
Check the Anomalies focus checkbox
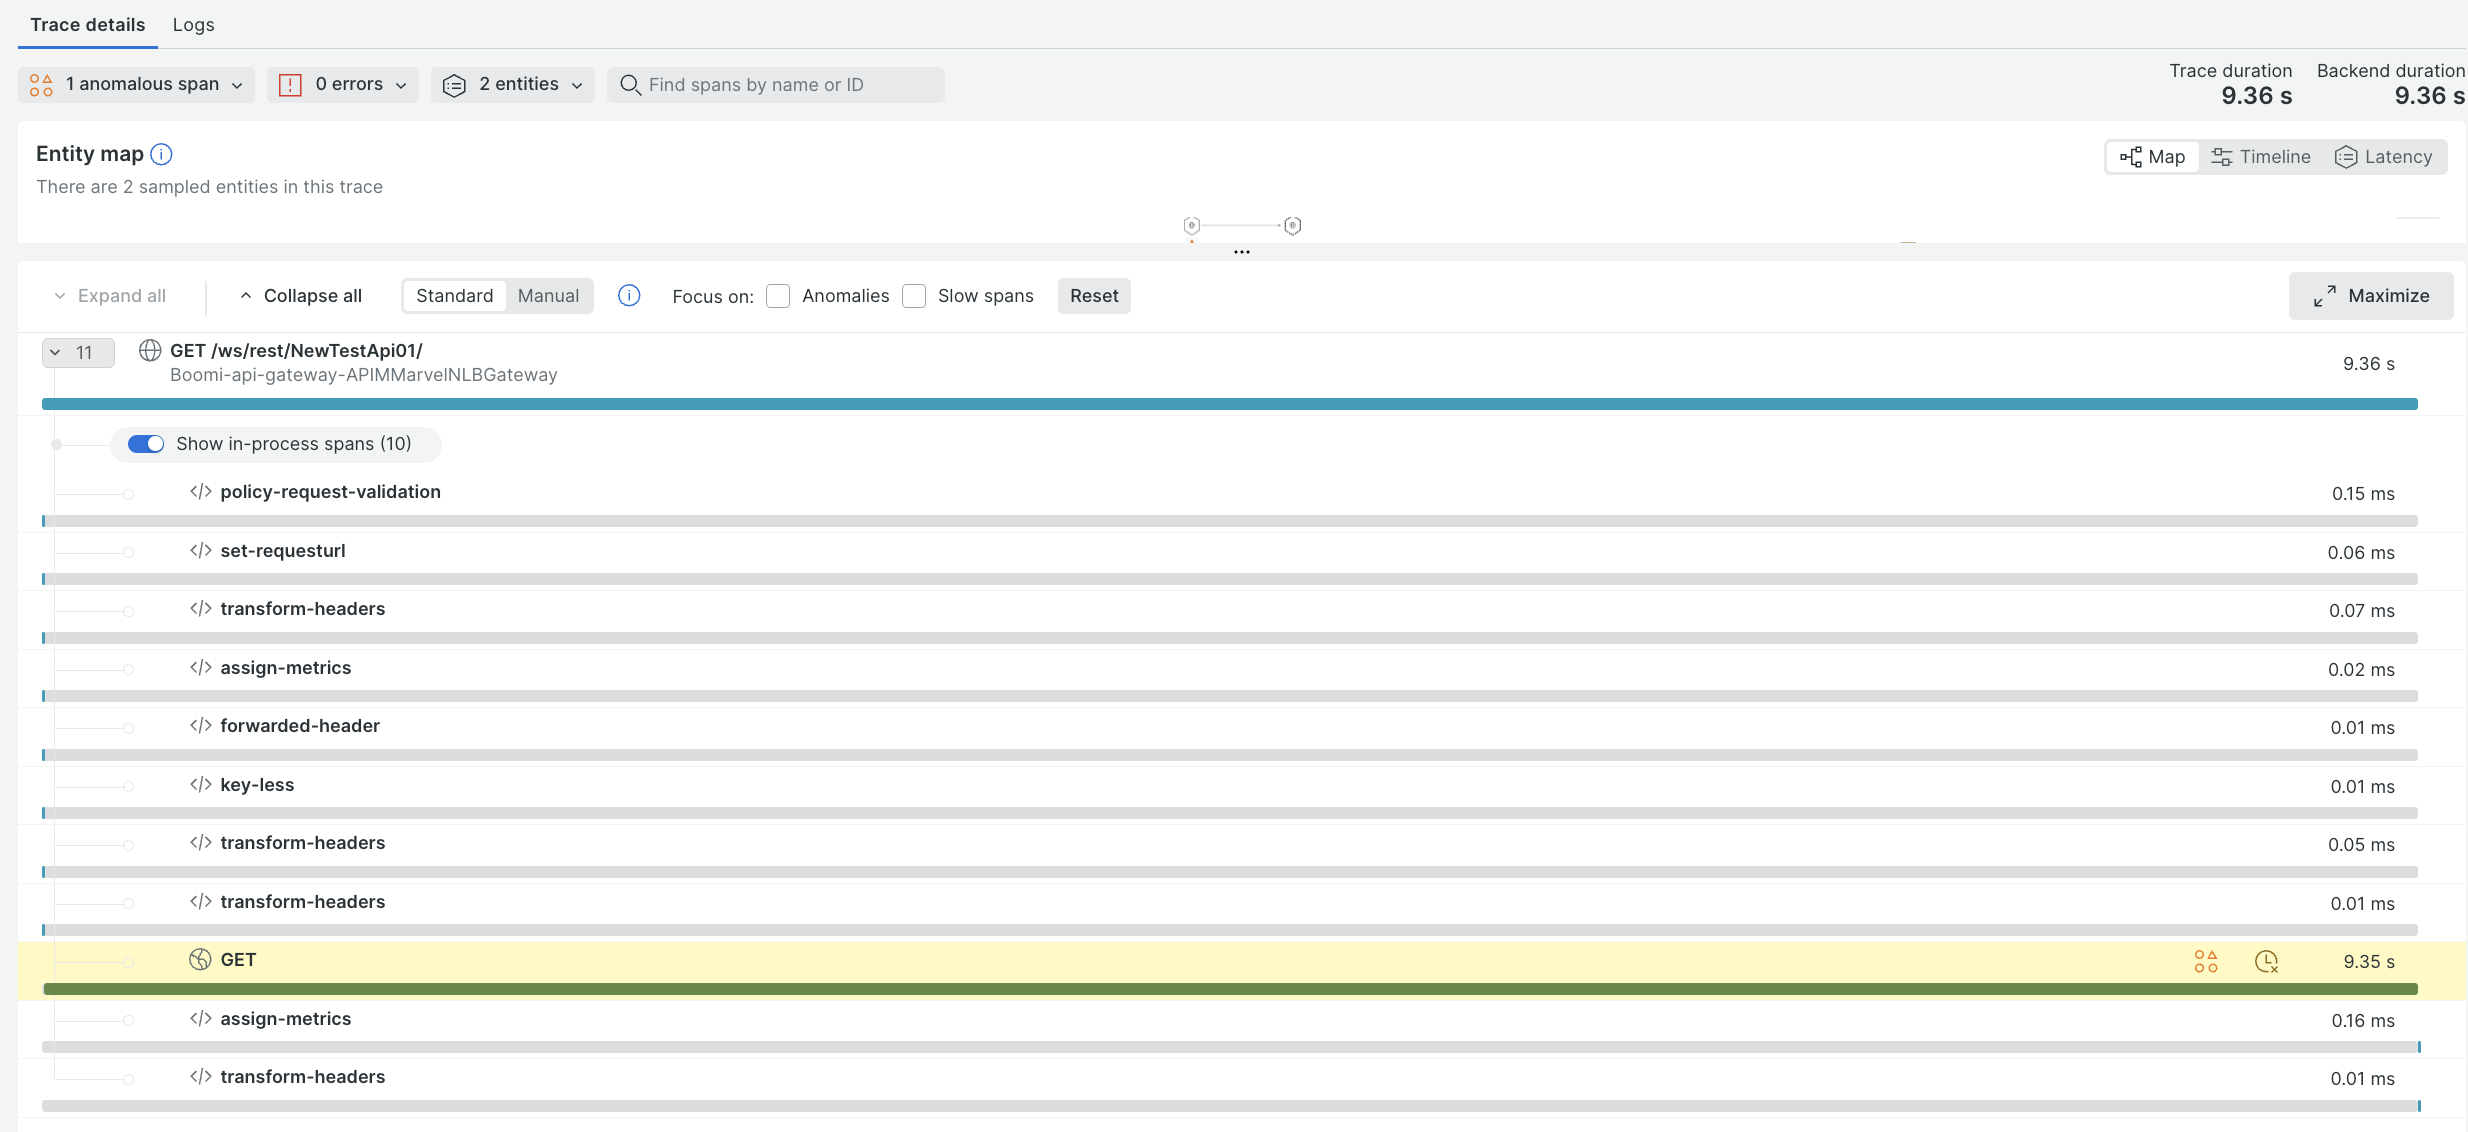(x=778, y=296)
